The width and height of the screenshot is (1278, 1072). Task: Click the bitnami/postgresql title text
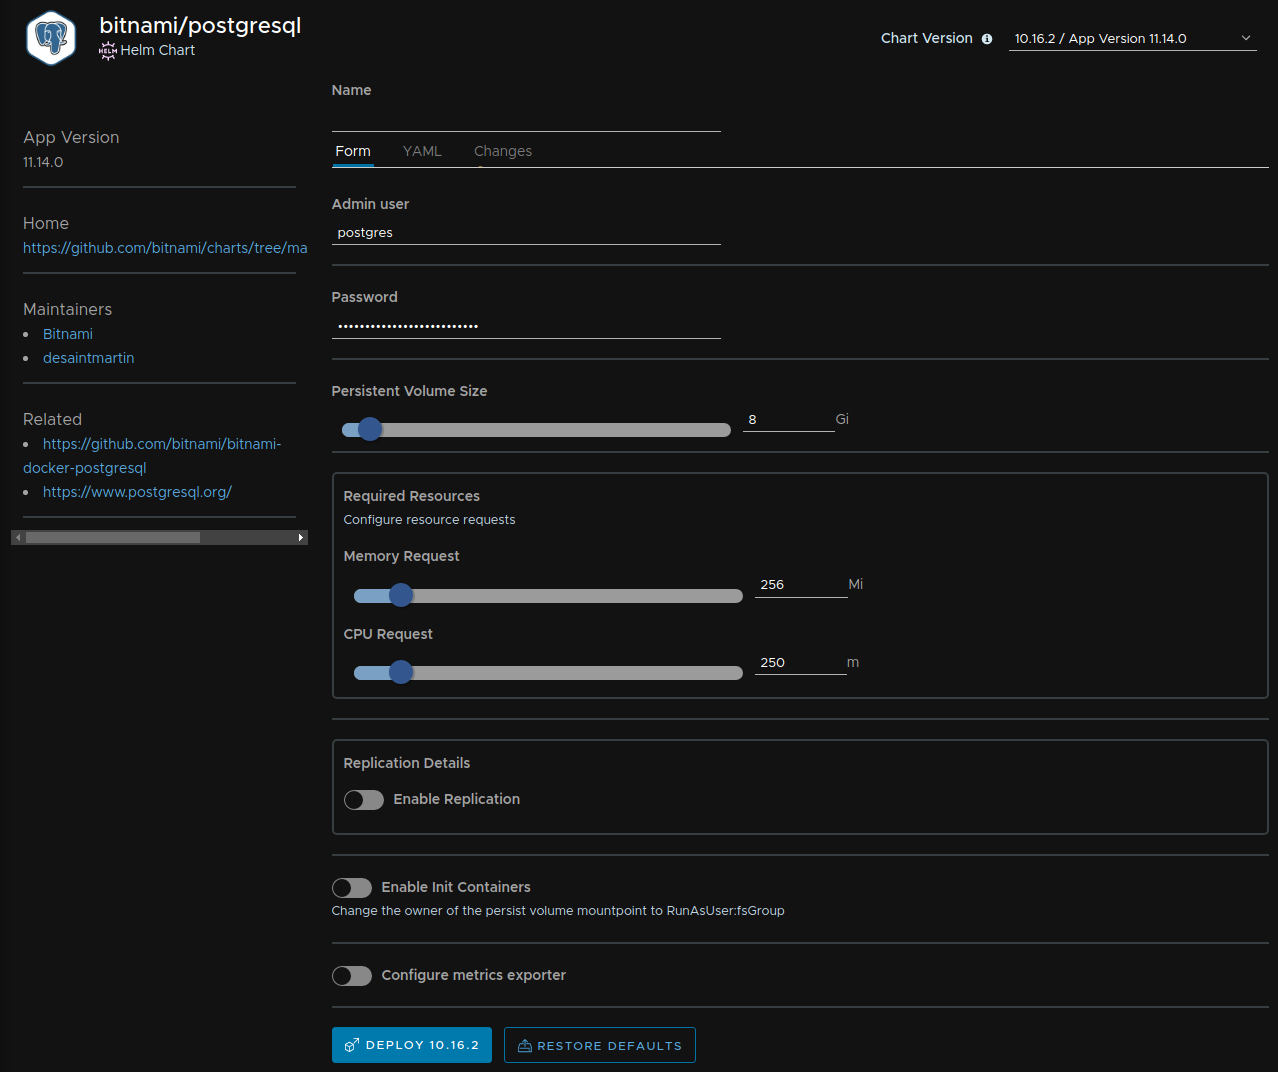(x=200, y=25)
